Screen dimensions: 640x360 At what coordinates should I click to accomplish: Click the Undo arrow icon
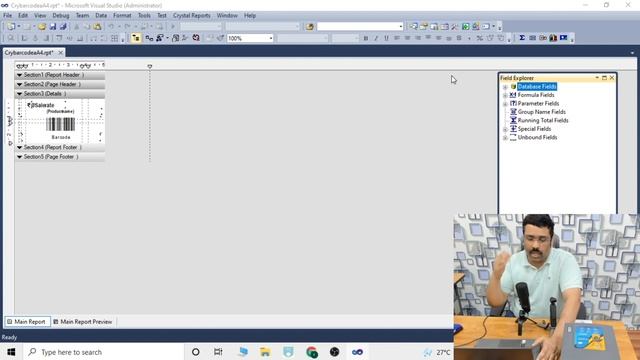[111, 27]
